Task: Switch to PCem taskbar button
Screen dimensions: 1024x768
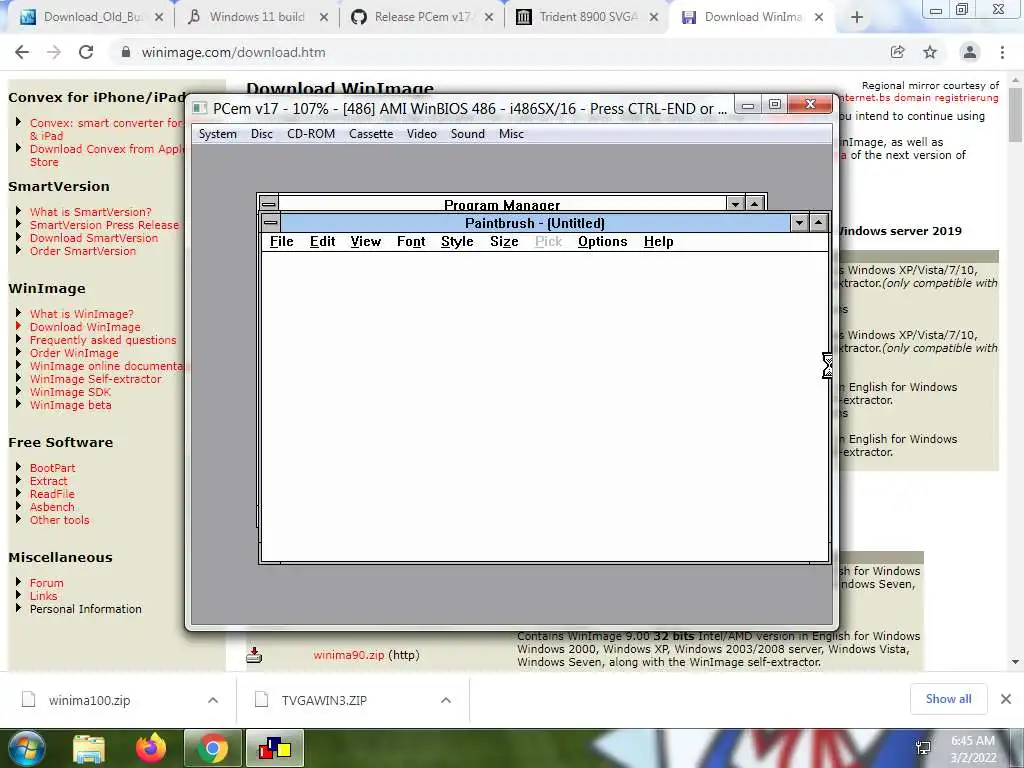Action: click(x=275, y=748)
